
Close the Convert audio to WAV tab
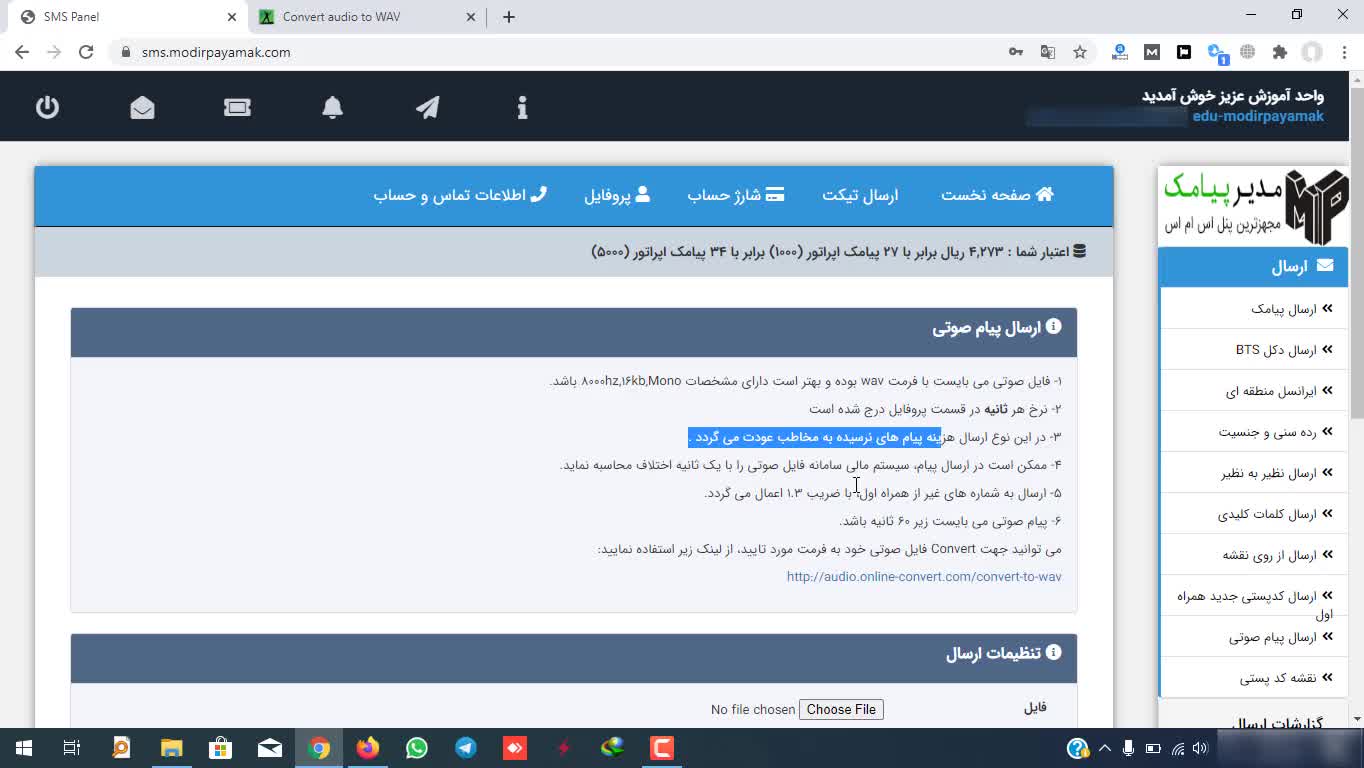tap(471, 17)
